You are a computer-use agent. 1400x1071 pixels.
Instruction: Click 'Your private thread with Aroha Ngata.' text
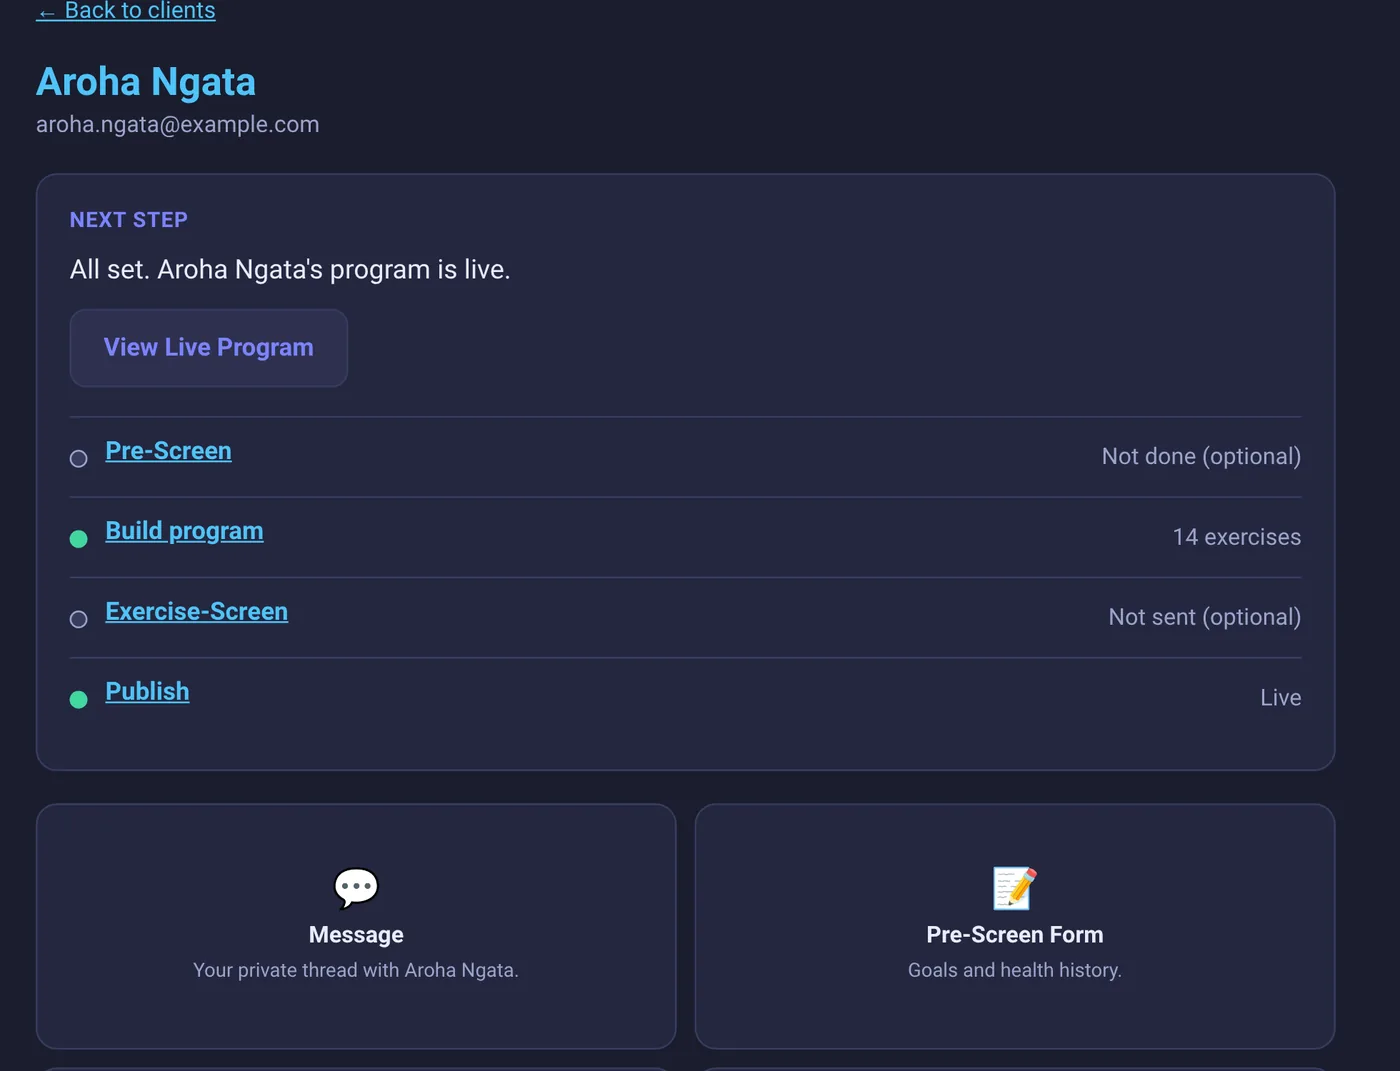pyautogui.click(x=356, y=970)
